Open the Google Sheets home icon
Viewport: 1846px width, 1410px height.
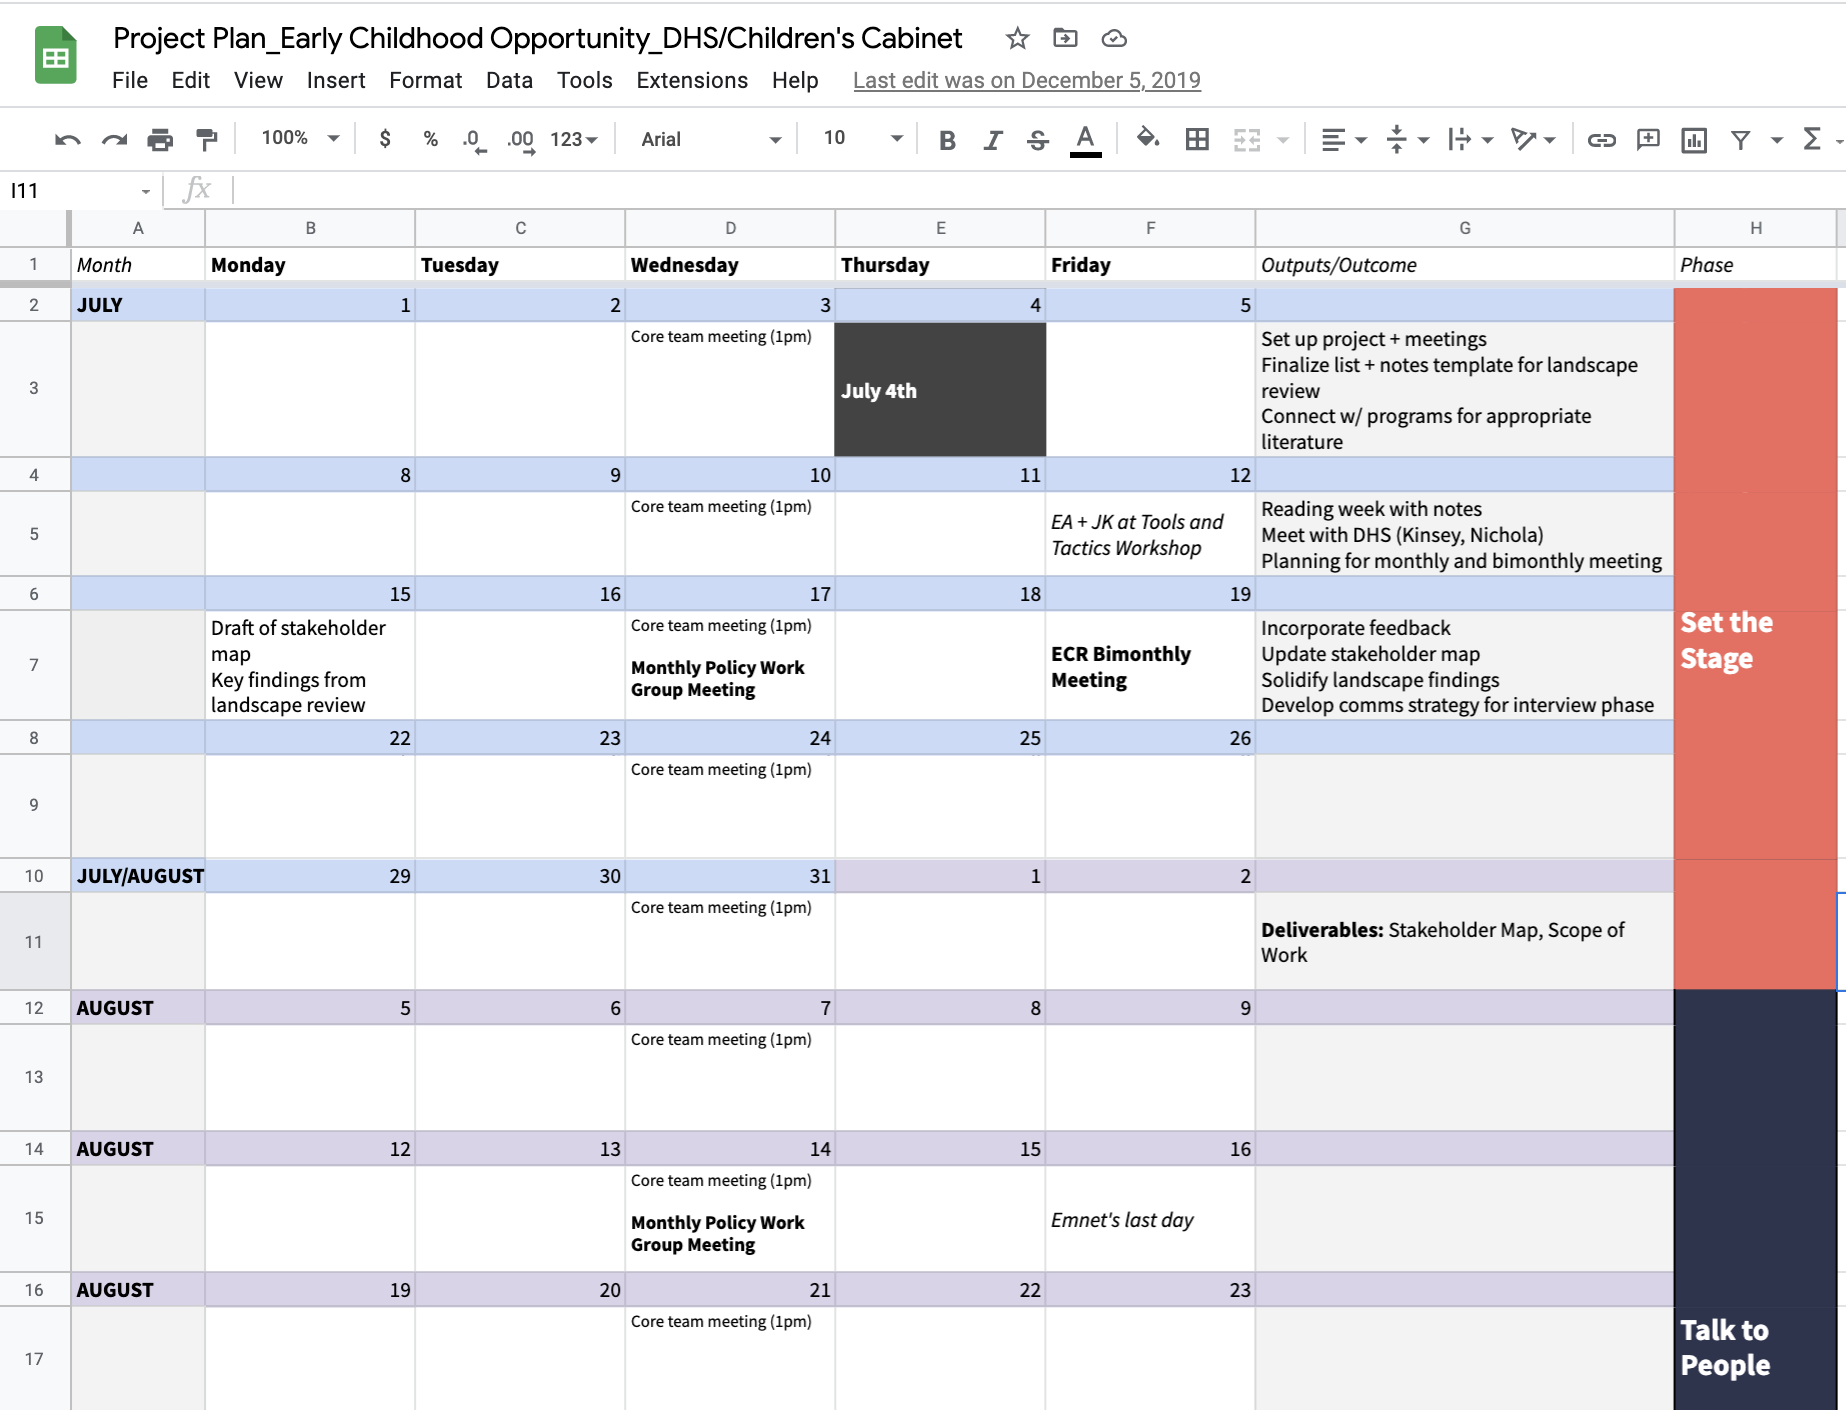pos(56,55)
